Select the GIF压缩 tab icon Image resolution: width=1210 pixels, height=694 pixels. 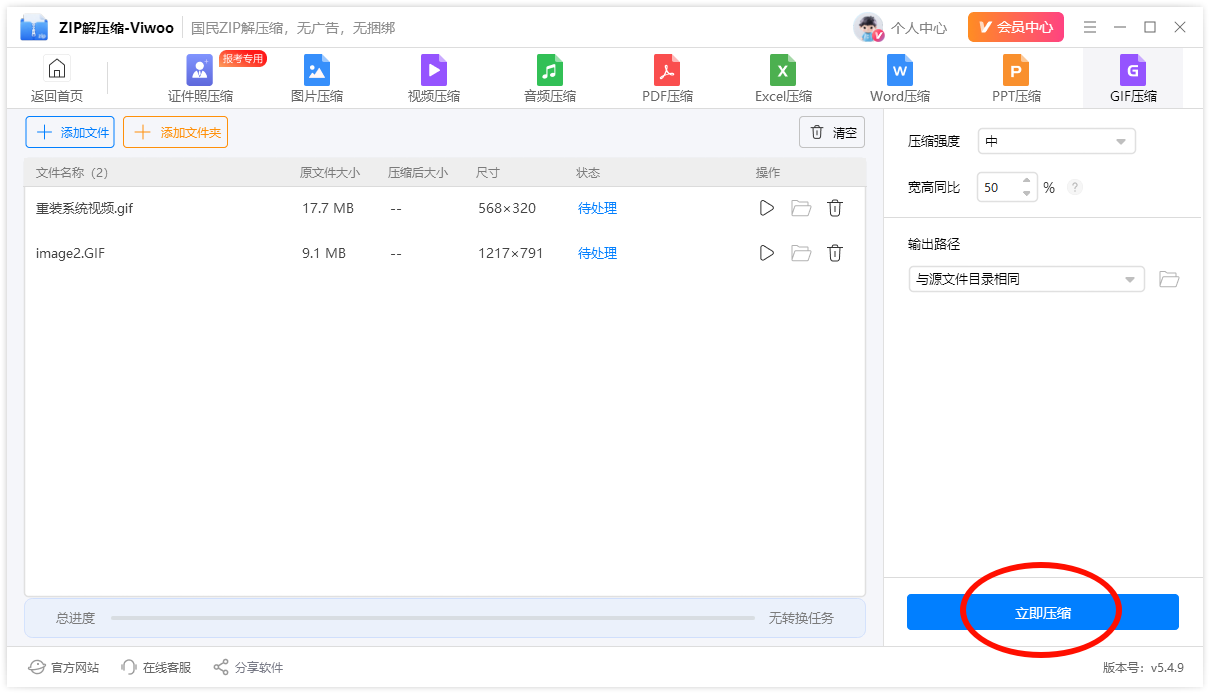[1133, 70]
